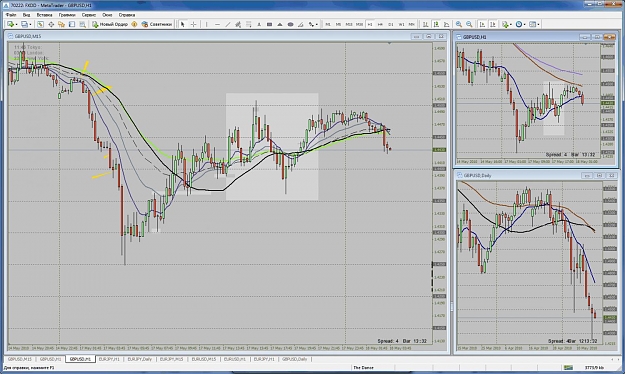625x374 pixels.
Task: Open the Окно menu
Action: tap(107, 15)
